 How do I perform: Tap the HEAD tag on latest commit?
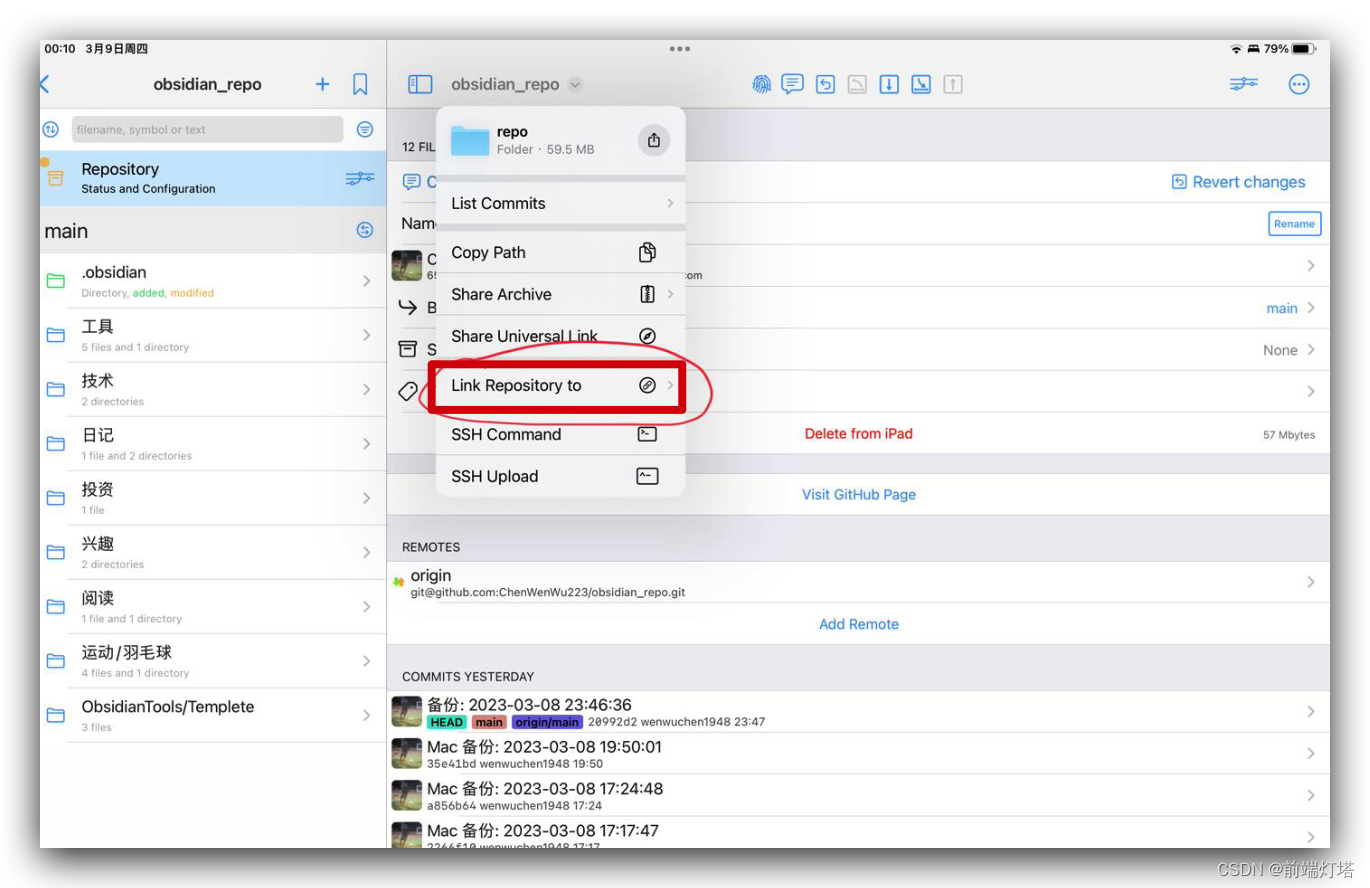pyautogui.click(x=446, y=722)
